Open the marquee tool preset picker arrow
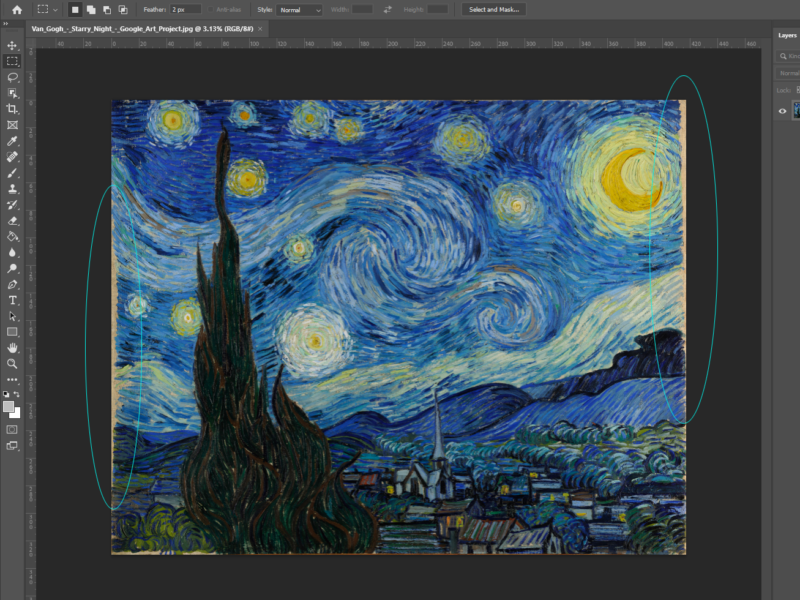 pyautogui.click(x=56, y=10)
